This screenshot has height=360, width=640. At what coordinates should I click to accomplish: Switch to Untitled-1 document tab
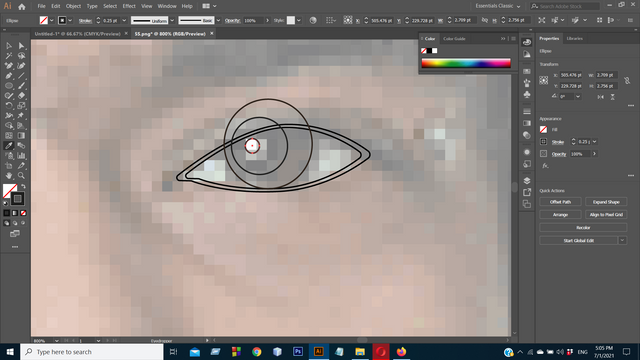pyautogui.click(x=78, y=34)
